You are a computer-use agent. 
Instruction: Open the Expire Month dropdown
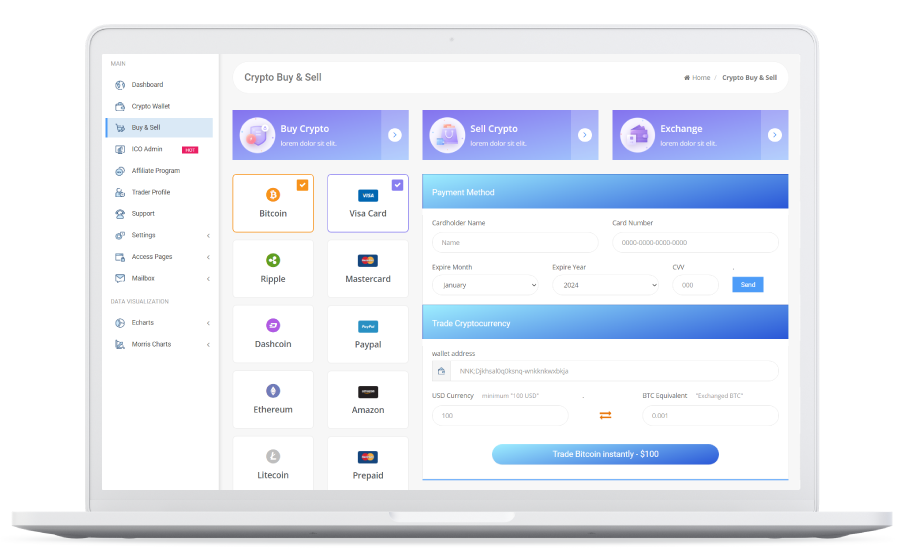(x=486, y=285)
